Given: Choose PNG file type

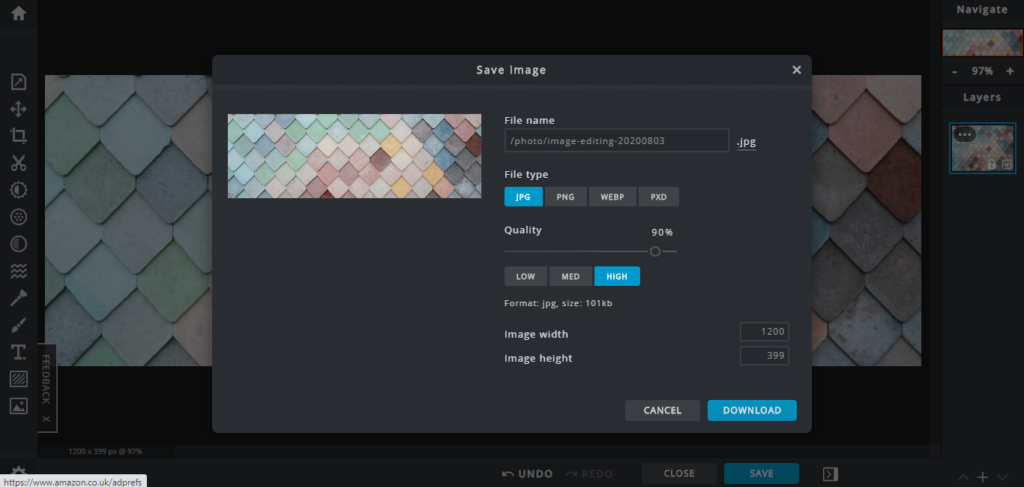Looking at the screenshot, I should [x=565, y=197].
